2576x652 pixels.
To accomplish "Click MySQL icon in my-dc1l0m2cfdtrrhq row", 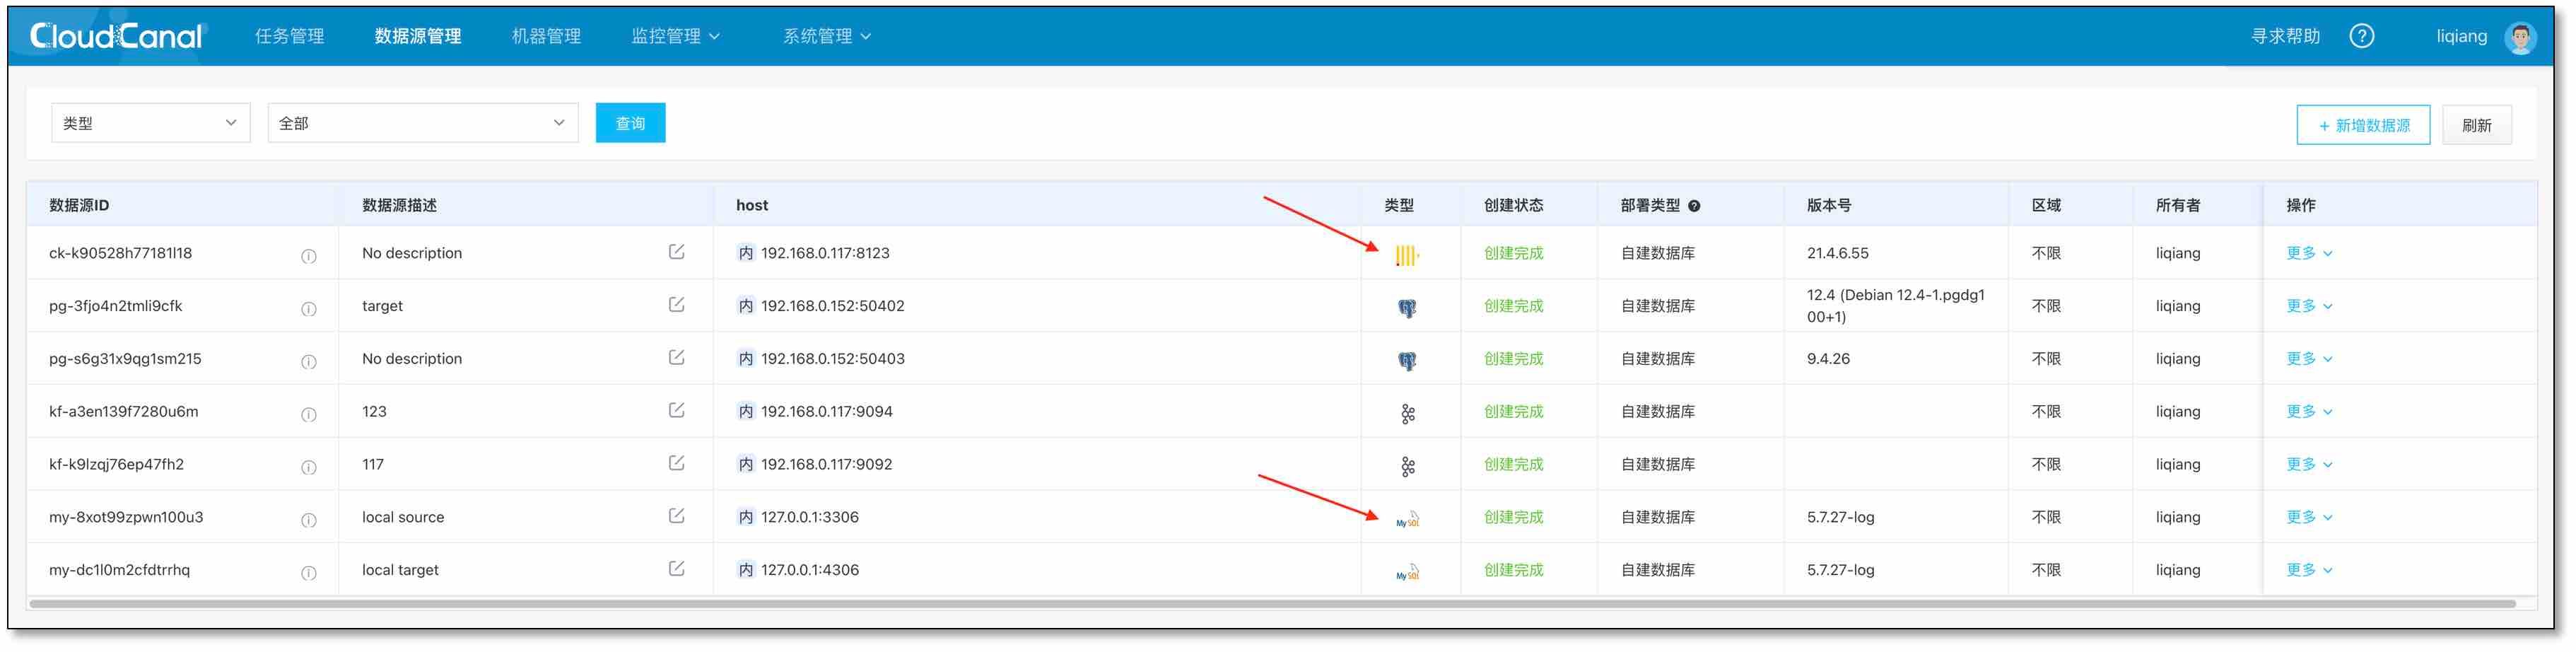I will click(1407, 572).
